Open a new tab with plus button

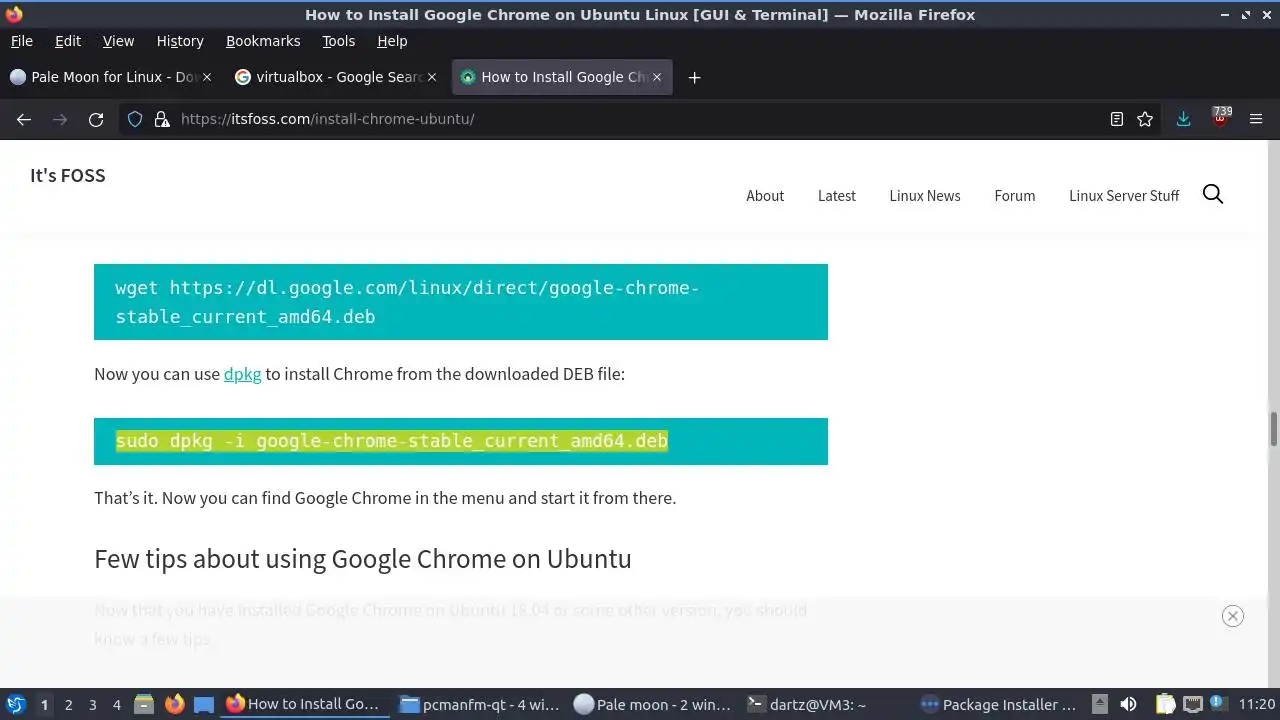tap(694, 77)
